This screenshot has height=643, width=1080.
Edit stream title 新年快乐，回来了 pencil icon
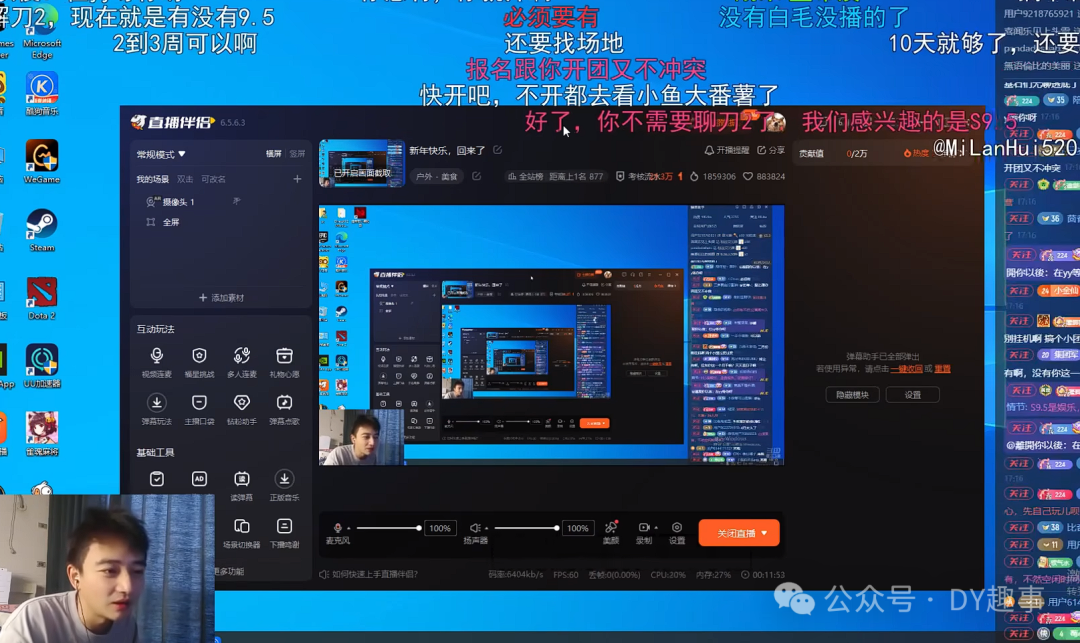pos(497,150)
